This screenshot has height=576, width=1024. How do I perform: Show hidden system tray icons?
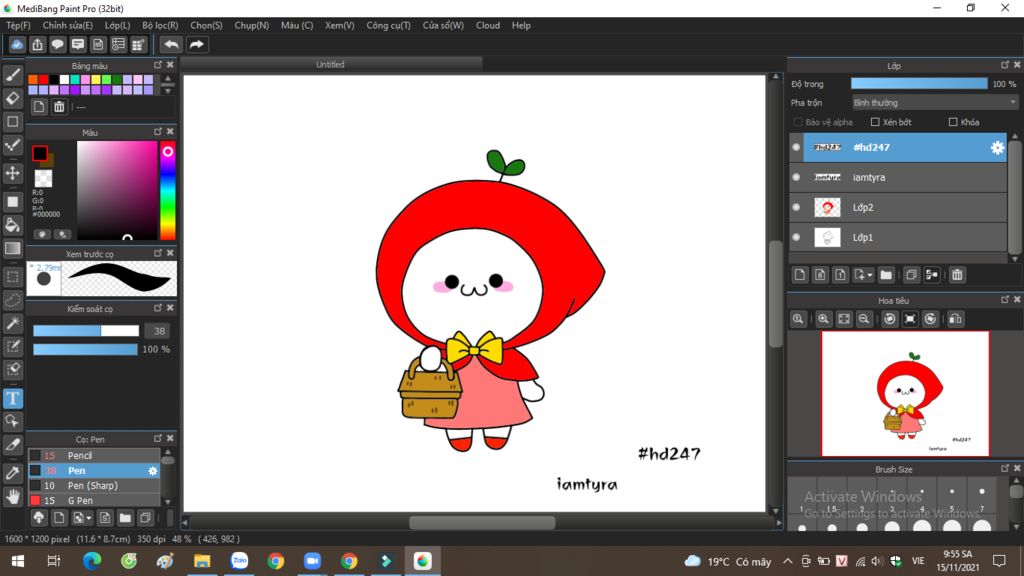pos(788,561)
